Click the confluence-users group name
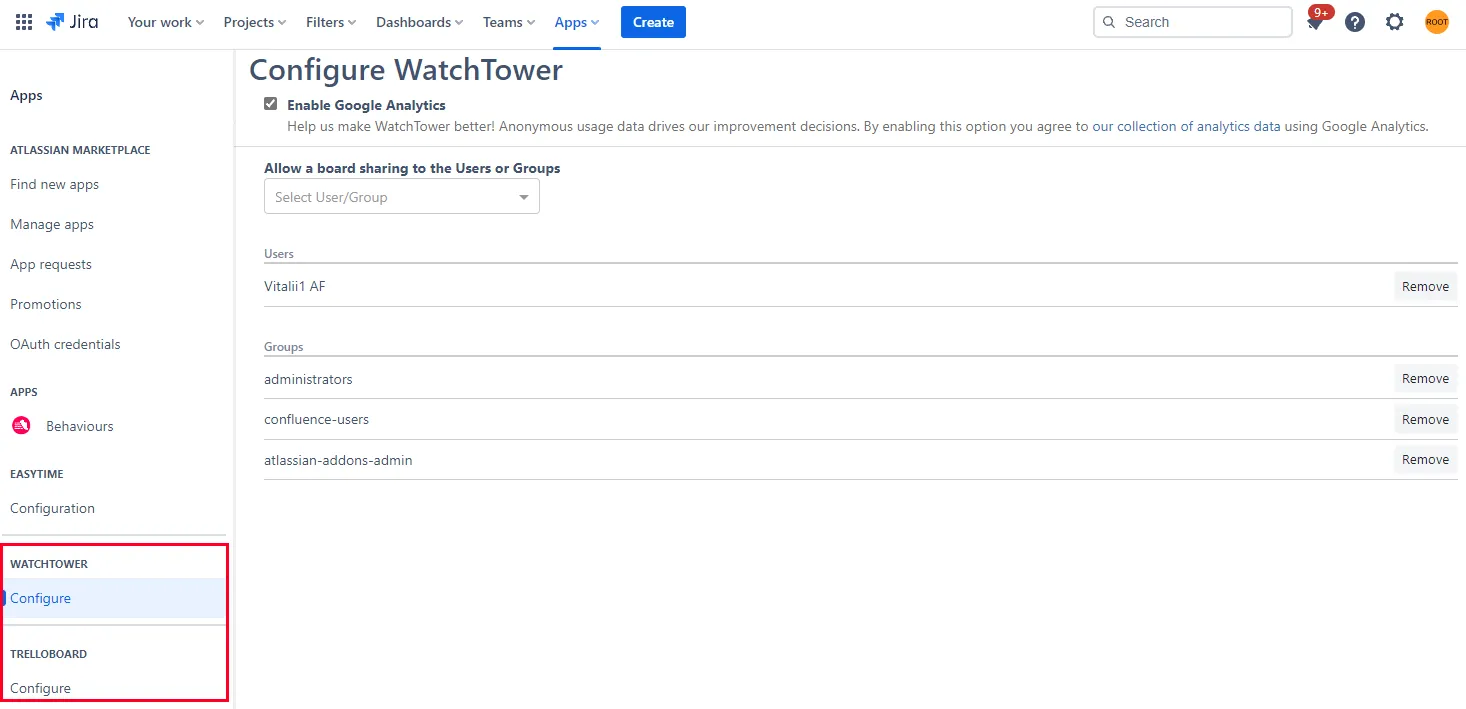The height and width of the screenshot is (709, 1466). (316, 419)
